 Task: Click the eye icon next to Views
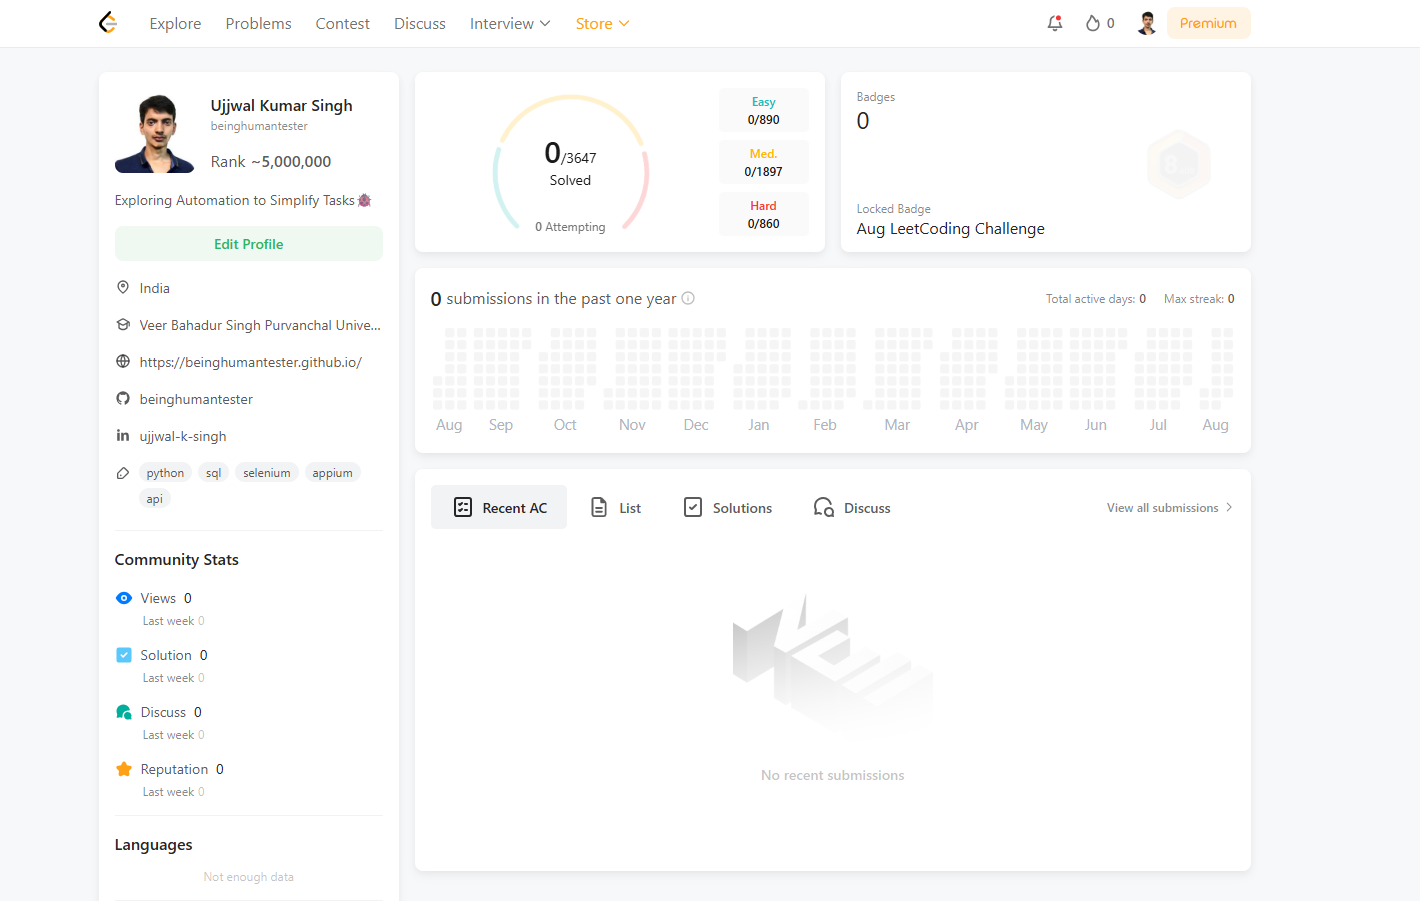click(x=124, y=598)
